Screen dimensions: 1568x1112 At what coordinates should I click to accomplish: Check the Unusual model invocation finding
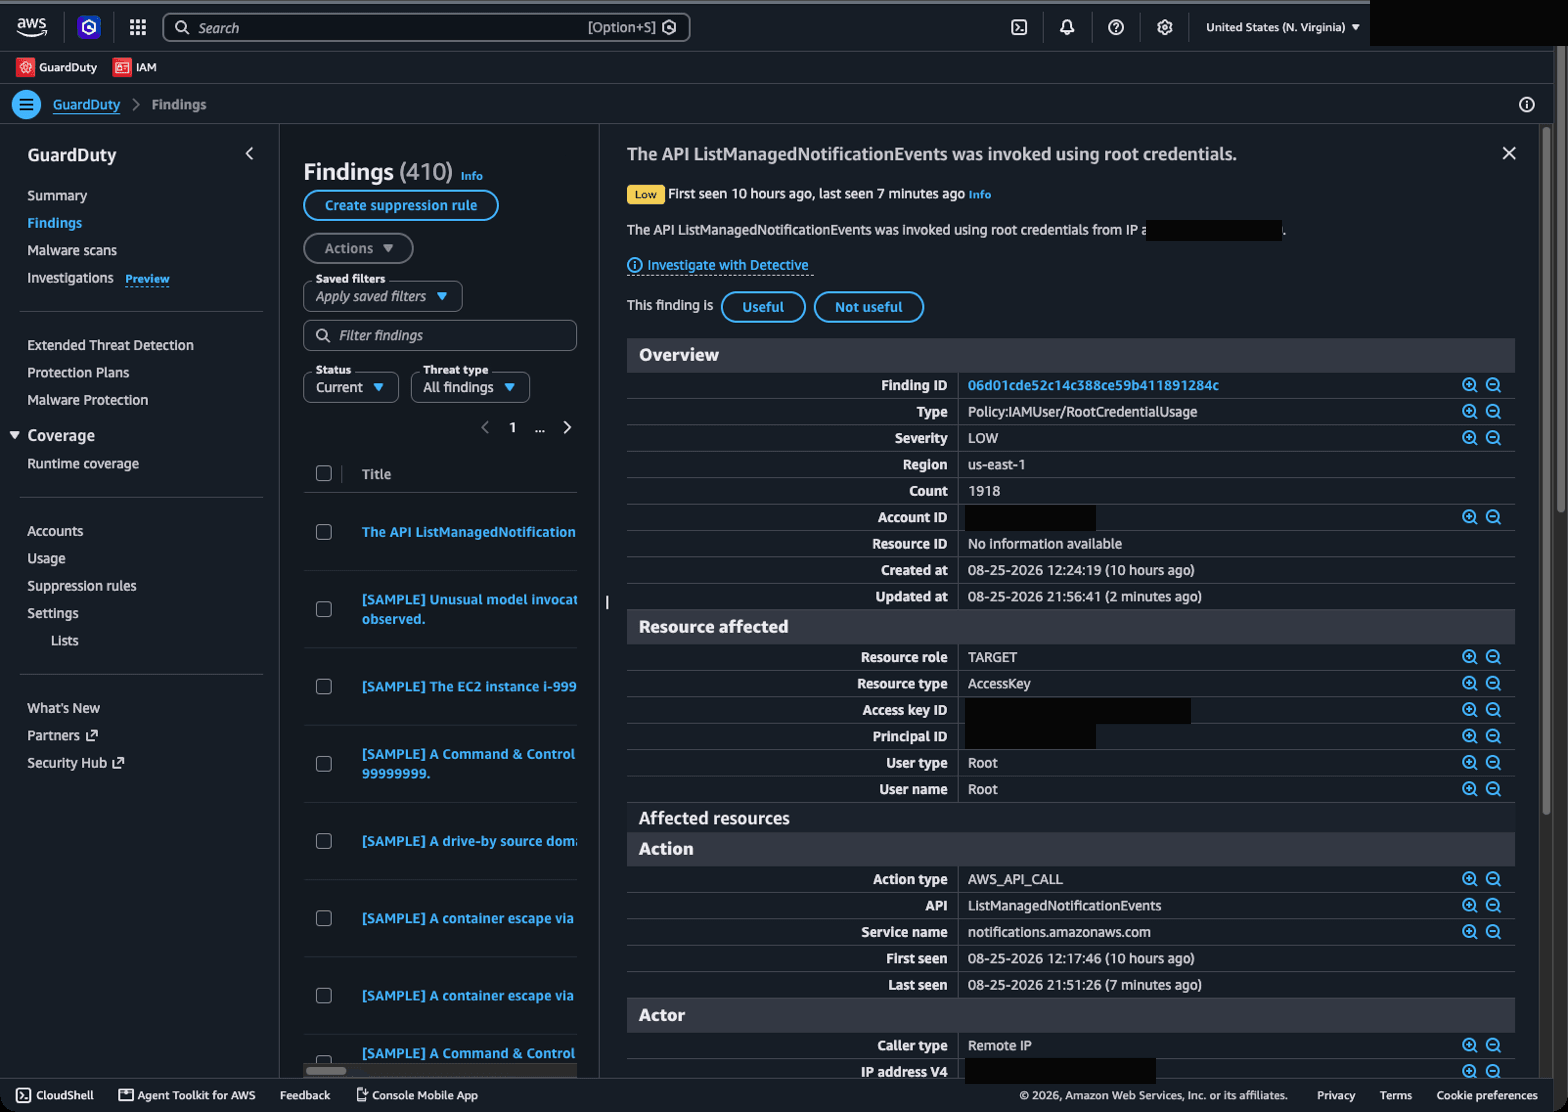[324, 609]
